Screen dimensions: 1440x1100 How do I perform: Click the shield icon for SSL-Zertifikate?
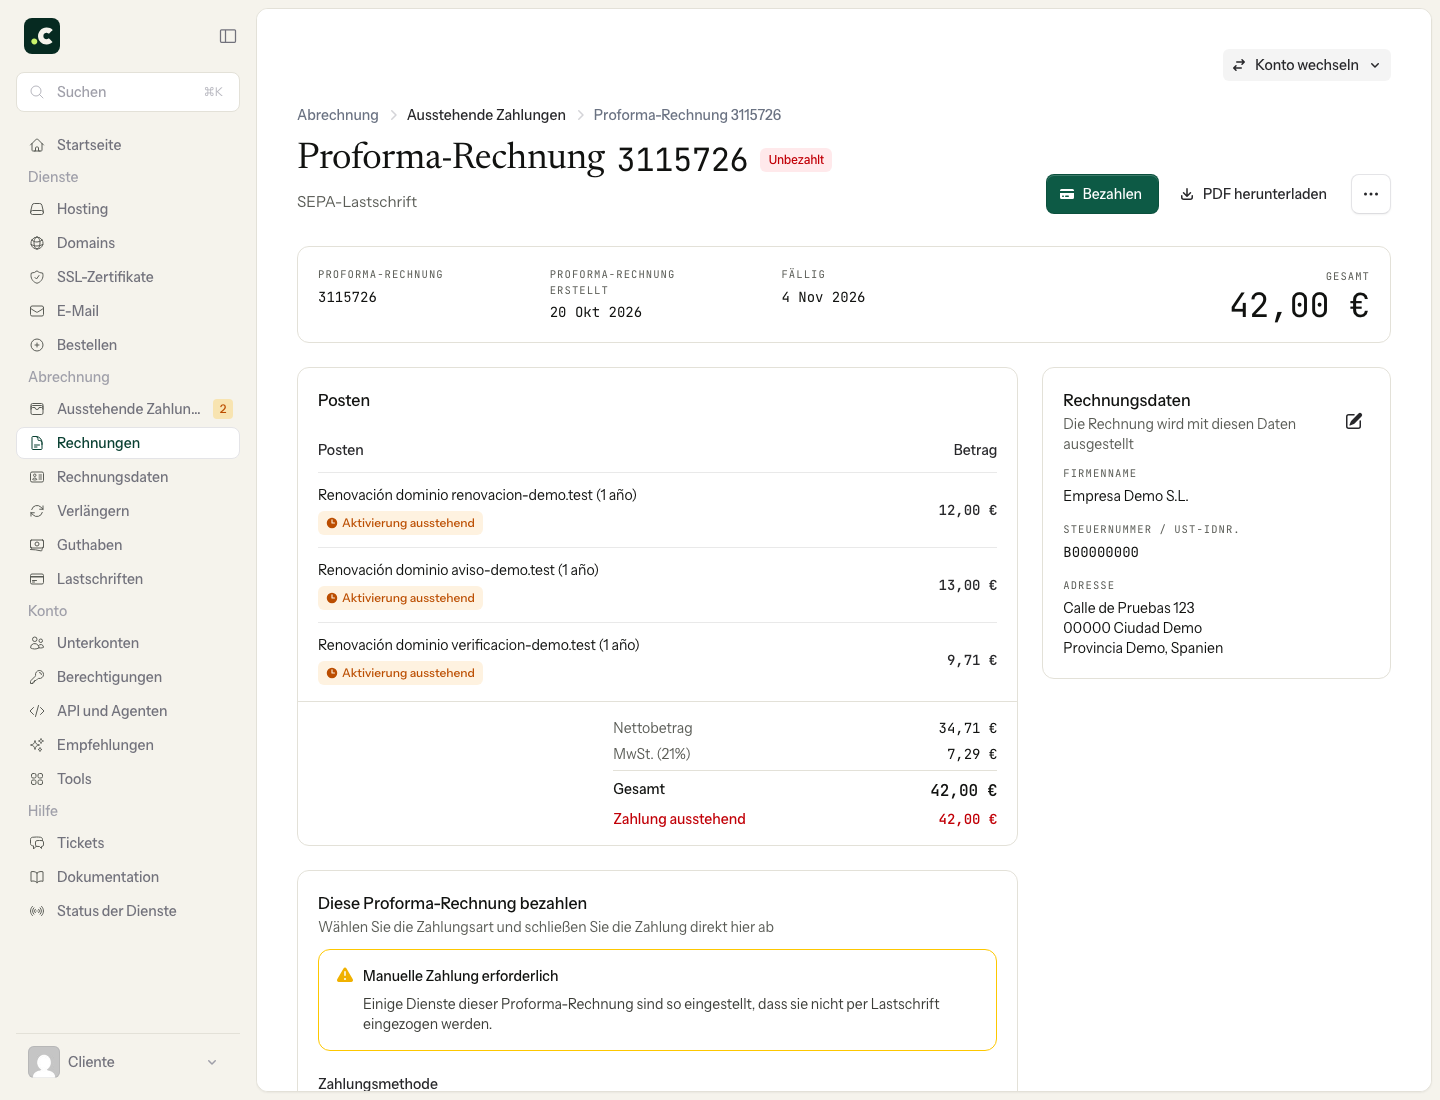(x=37, y=277)
